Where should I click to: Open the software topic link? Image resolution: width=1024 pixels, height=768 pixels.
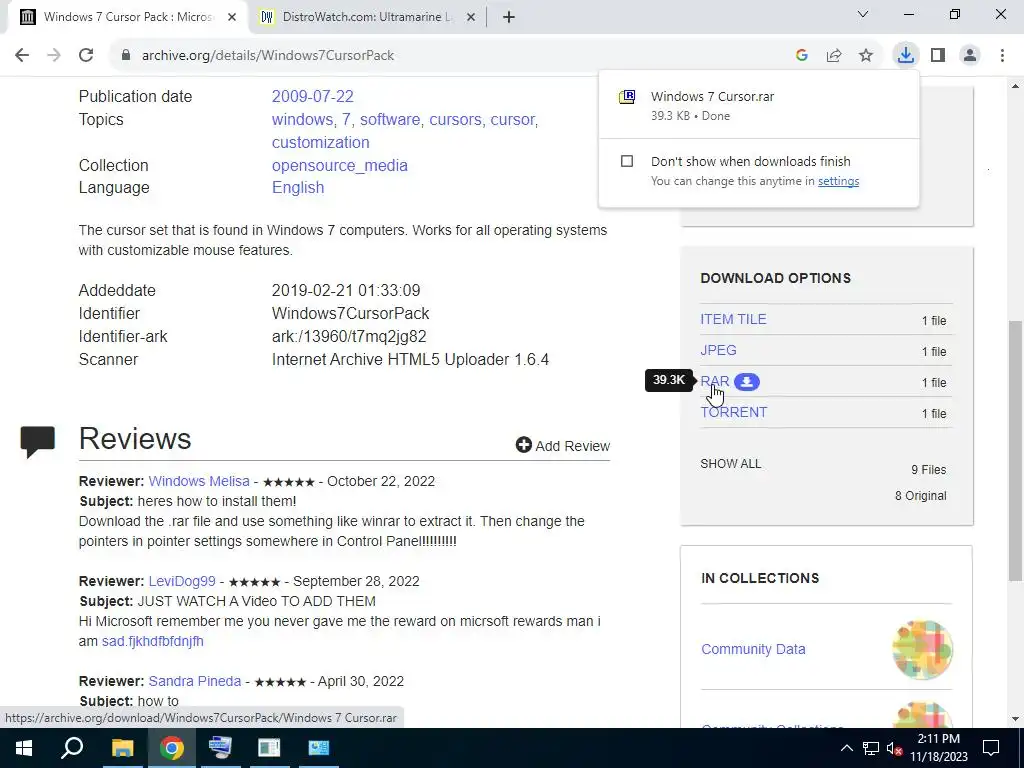[x=390, y=120]
